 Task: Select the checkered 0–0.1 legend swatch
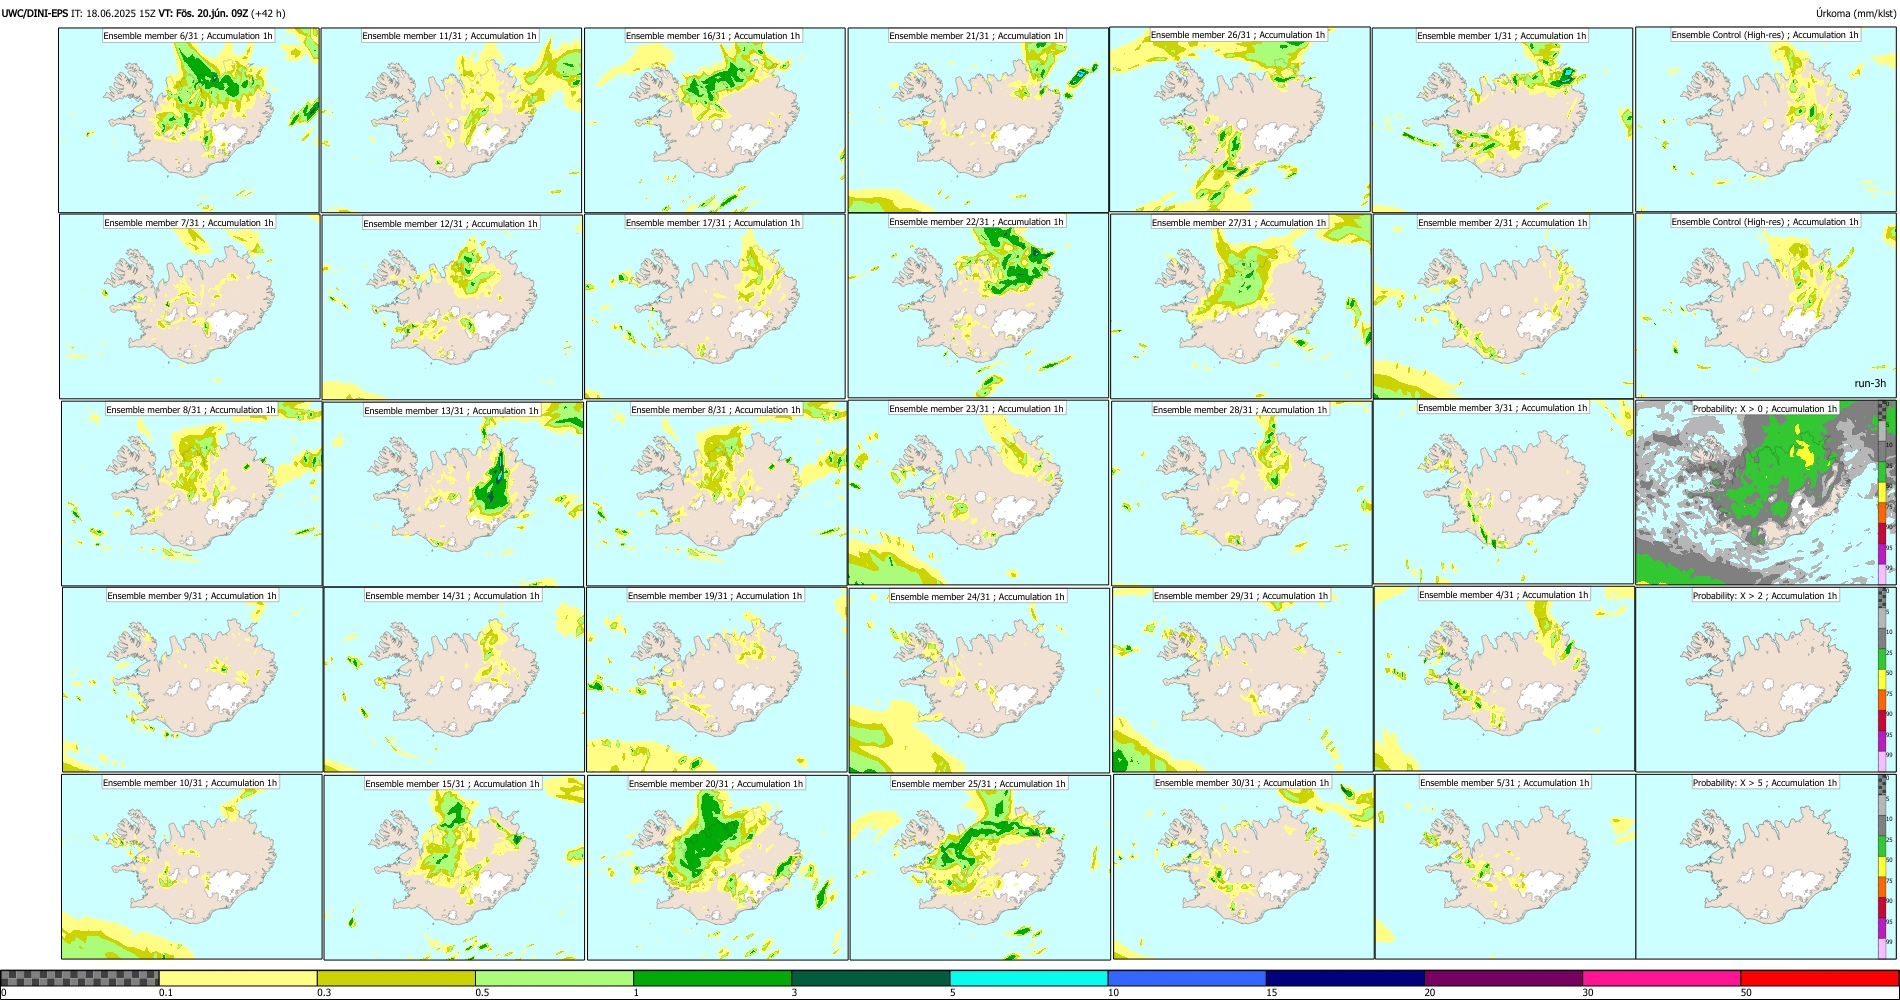click(x=80, y=978)
